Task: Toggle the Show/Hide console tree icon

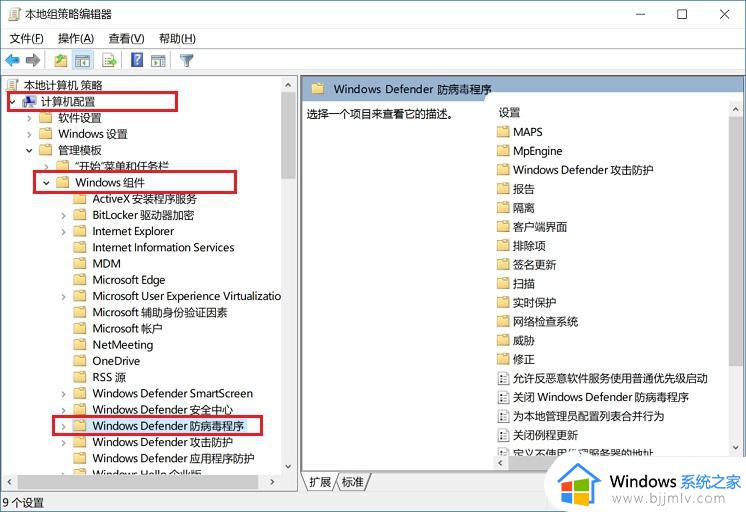Action: [x=82, y=60]
